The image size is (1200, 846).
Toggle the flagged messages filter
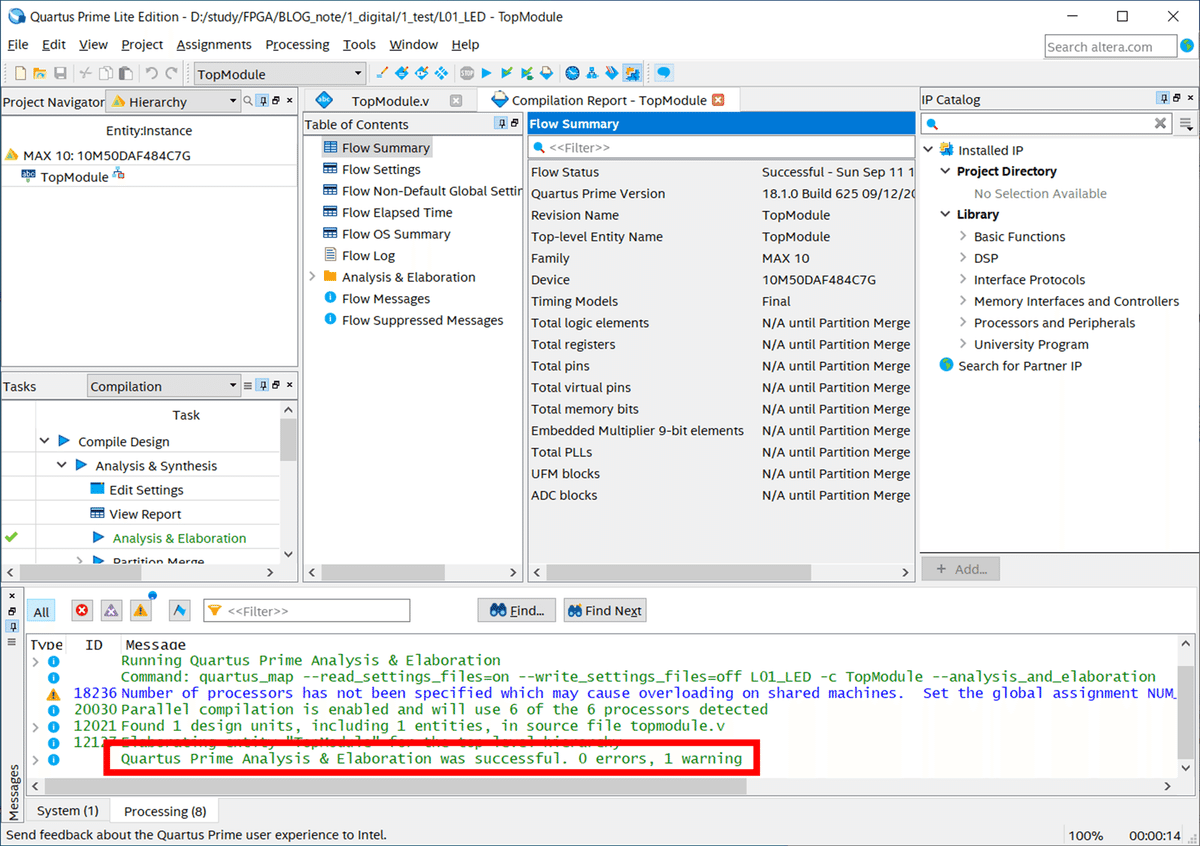180,611
